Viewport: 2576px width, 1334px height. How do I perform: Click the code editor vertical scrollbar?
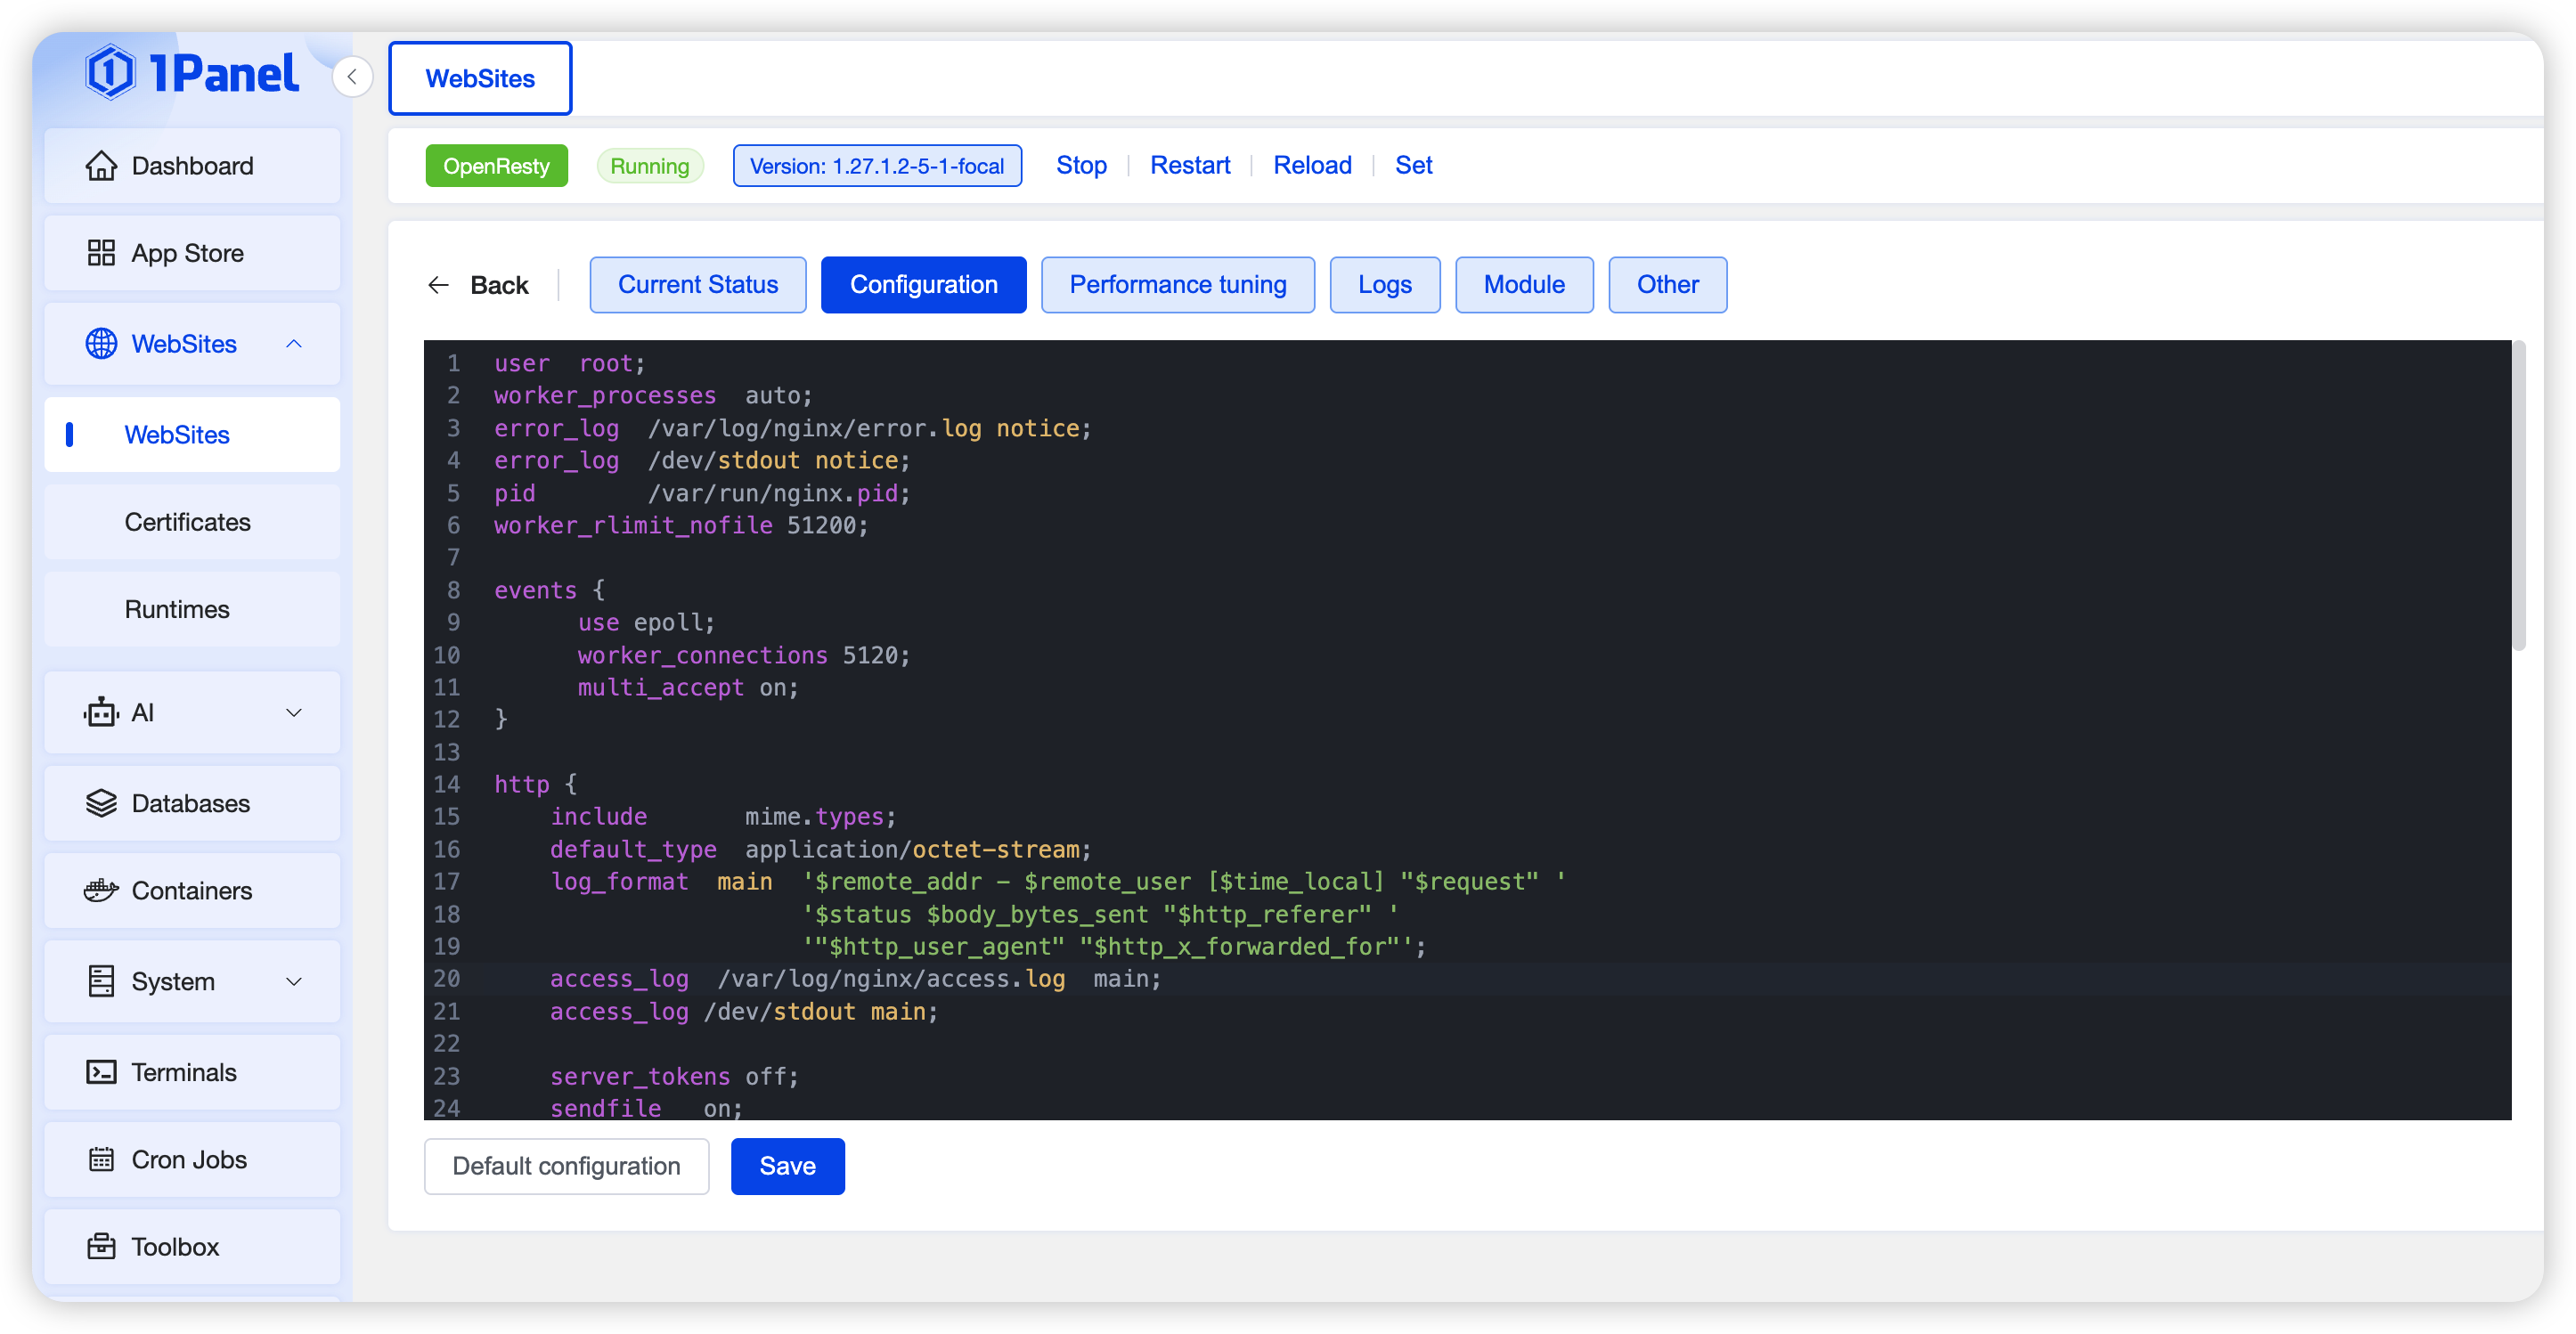click(2519, 497)
